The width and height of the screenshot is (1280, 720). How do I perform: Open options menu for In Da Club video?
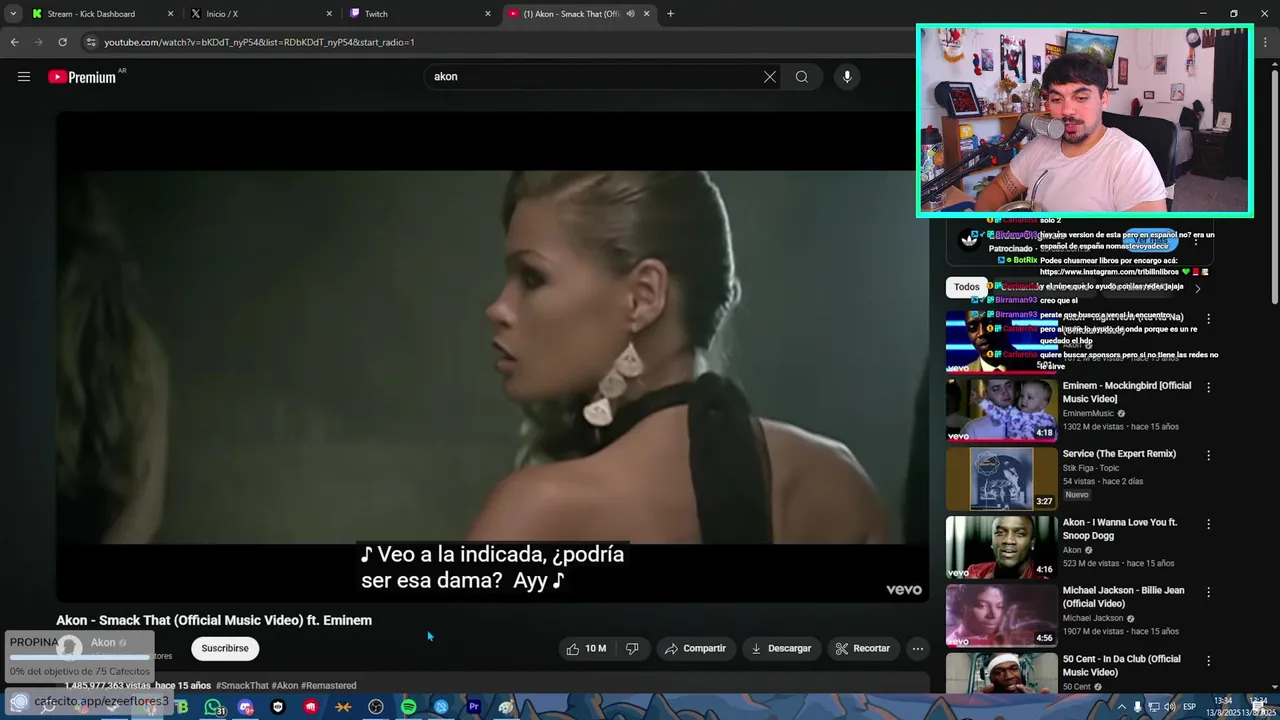(x=1208, y=661)
